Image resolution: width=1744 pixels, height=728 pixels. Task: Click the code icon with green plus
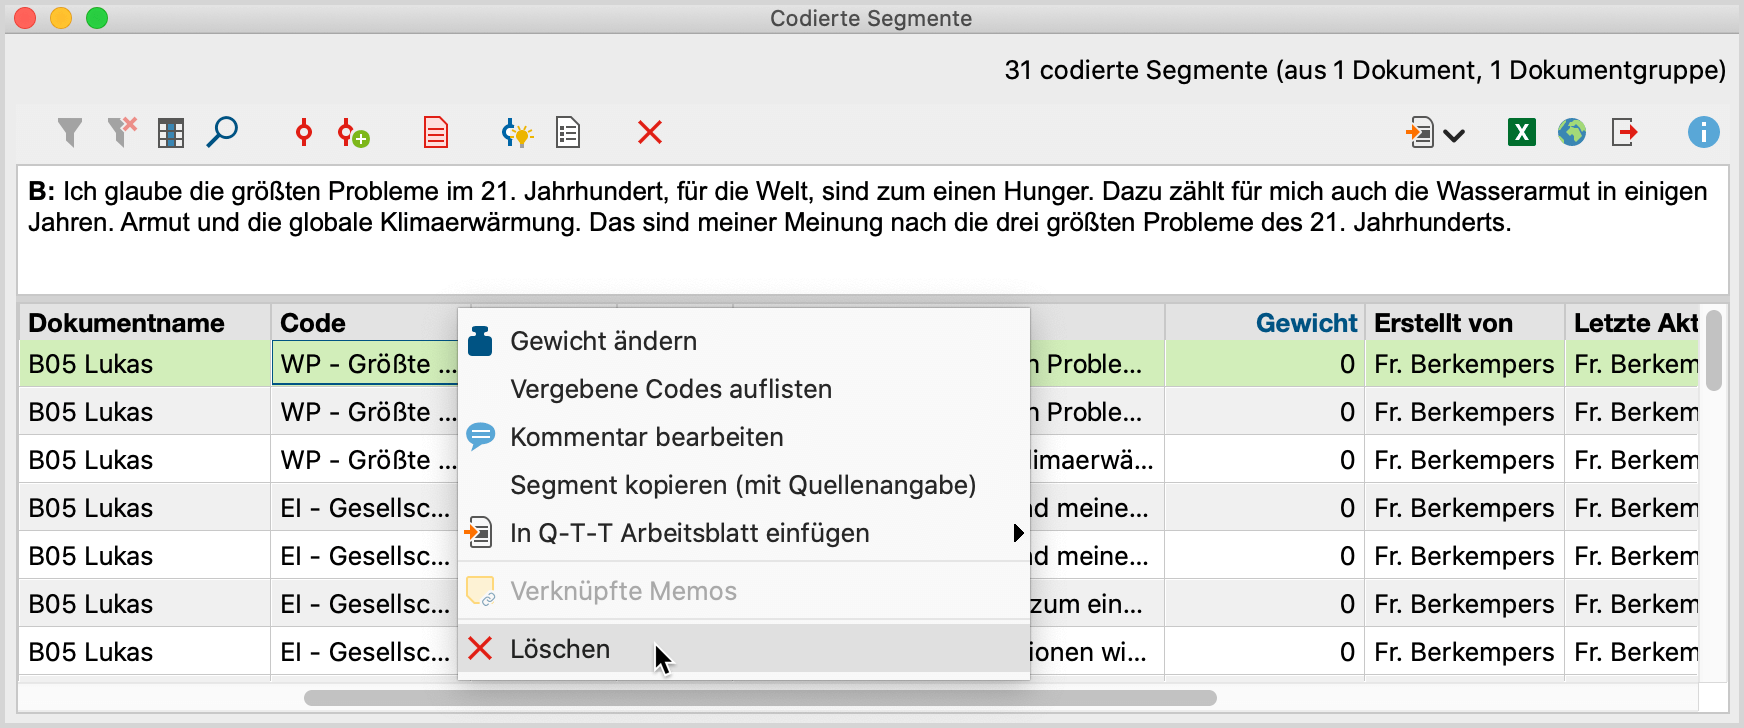353,133
